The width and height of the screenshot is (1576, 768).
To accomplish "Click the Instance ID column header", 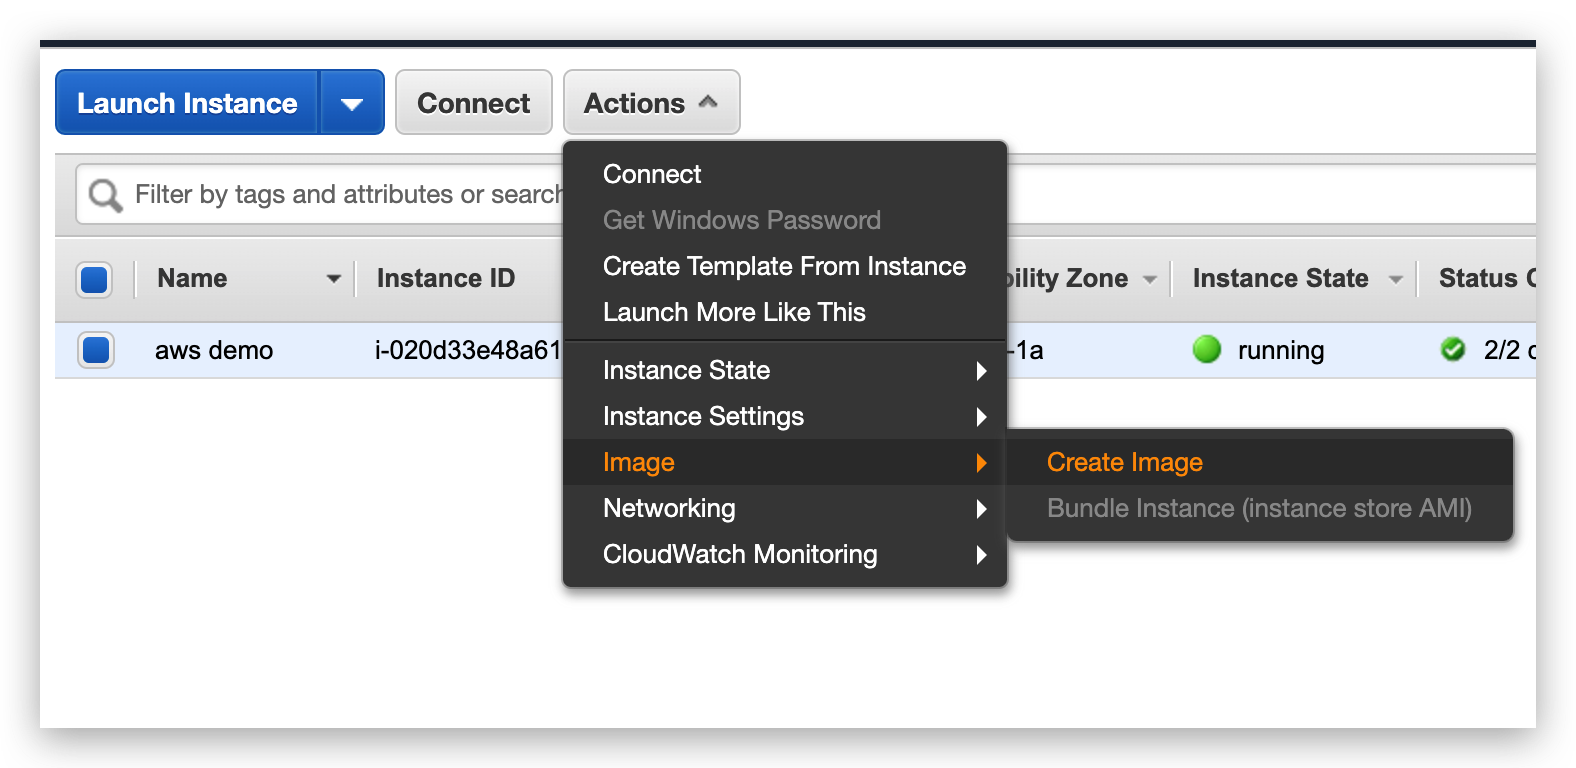I will pos(446,278).
